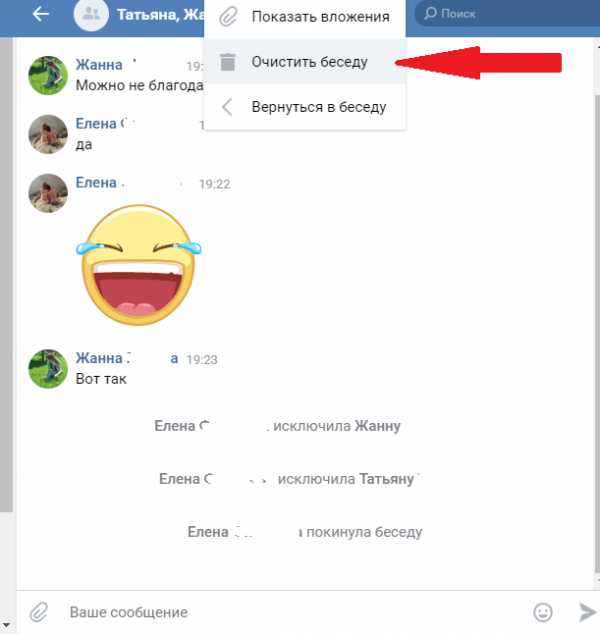Open the group chat avatar in the header
Image resolution: width=600 pixels, height=634 pixels.
click(91, 14)
